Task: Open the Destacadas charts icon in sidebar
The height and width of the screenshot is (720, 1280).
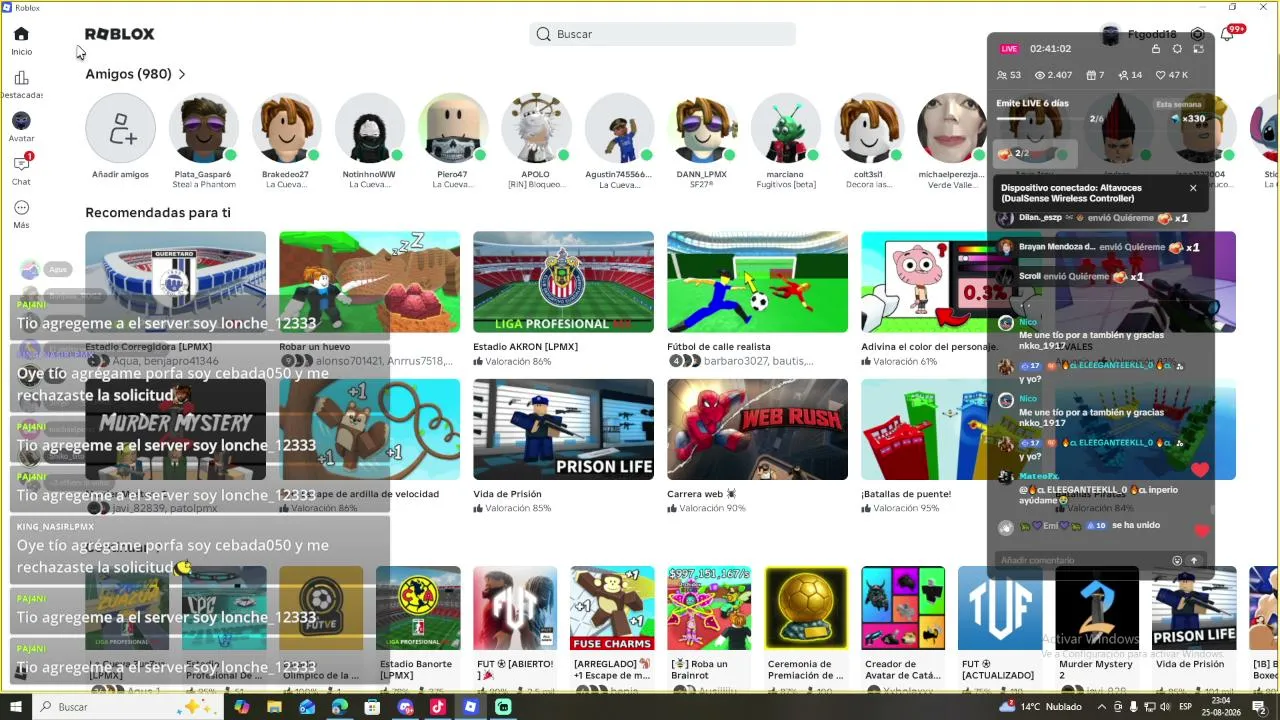Action: [21, 84]
